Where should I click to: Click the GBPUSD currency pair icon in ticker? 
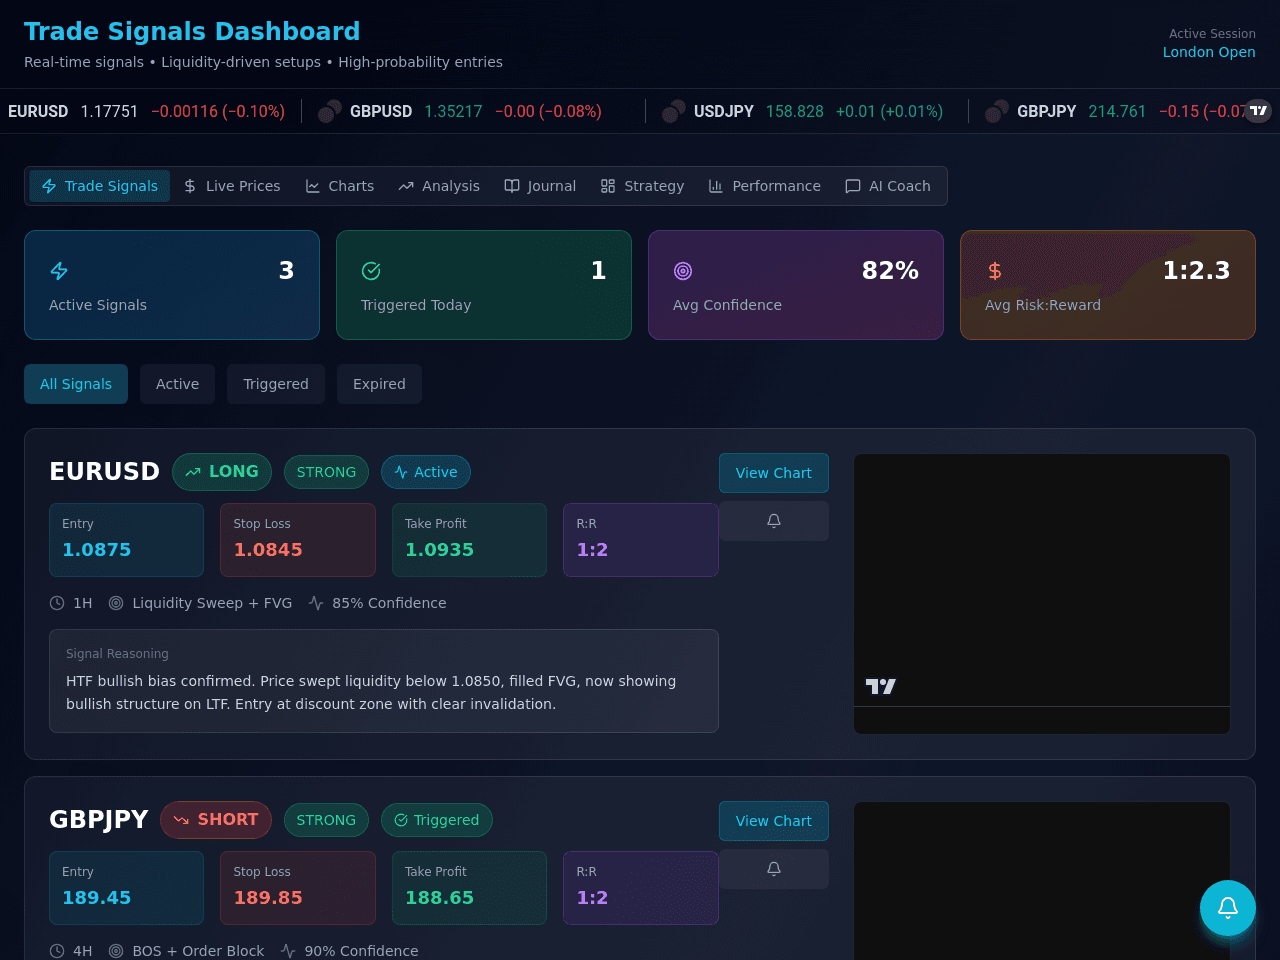pyautogui.click(x=330, y=111)
